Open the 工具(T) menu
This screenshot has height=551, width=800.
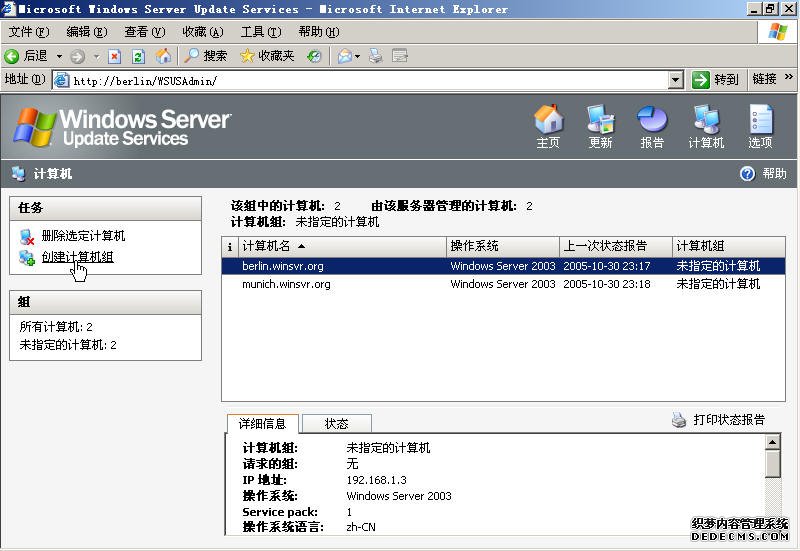point(261,32)
